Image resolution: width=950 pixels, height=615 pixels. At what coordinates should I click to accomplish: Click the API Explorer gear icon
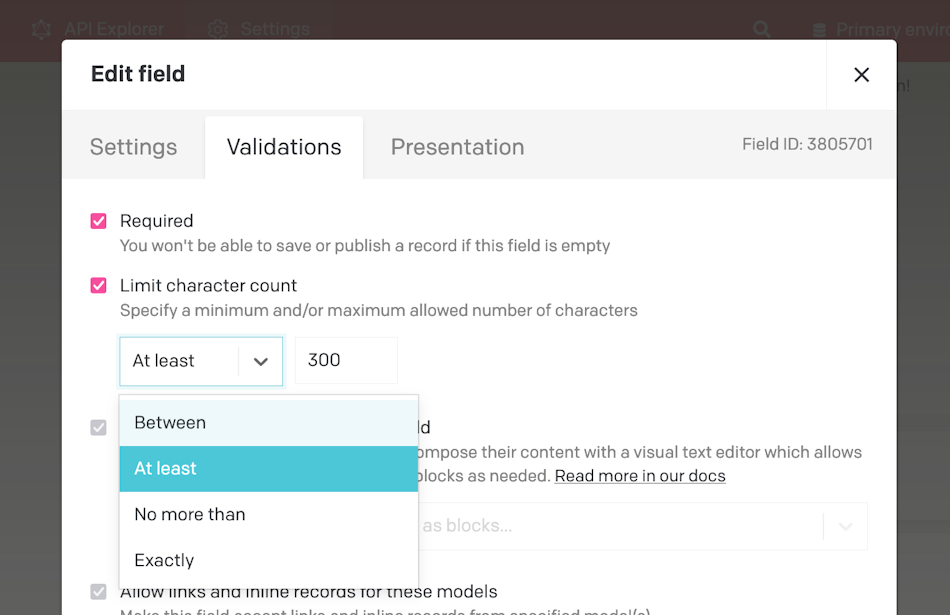[x=40, y=29]
